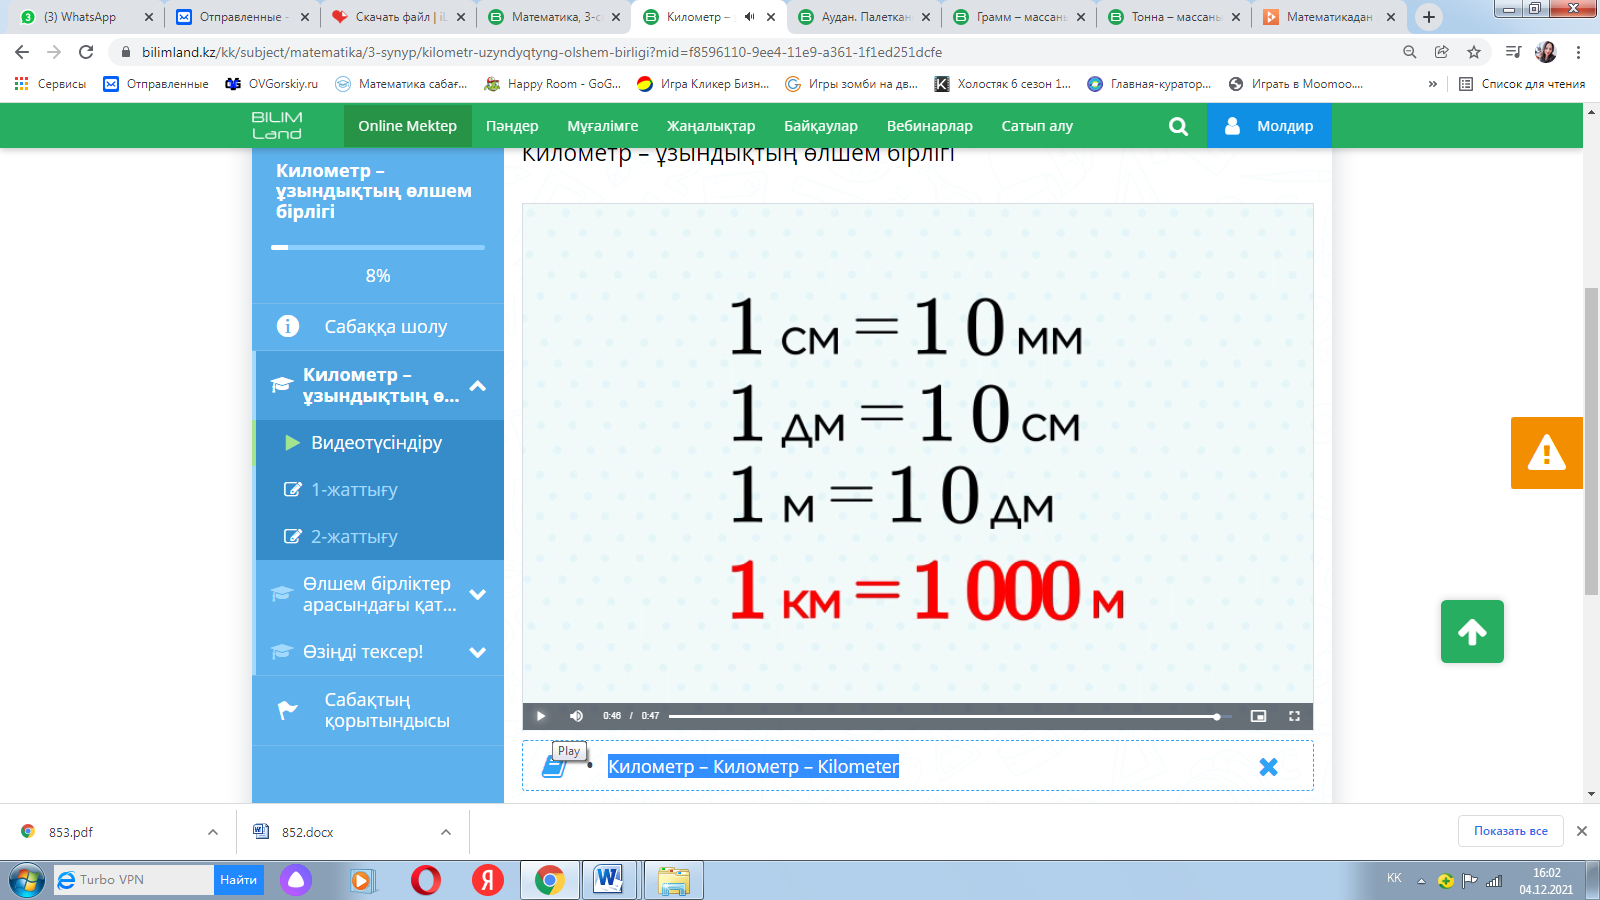Click the lesson progress bar at 8%
Screen dimensions: 1600x900
pyautogui.click(x=378, y=247)
